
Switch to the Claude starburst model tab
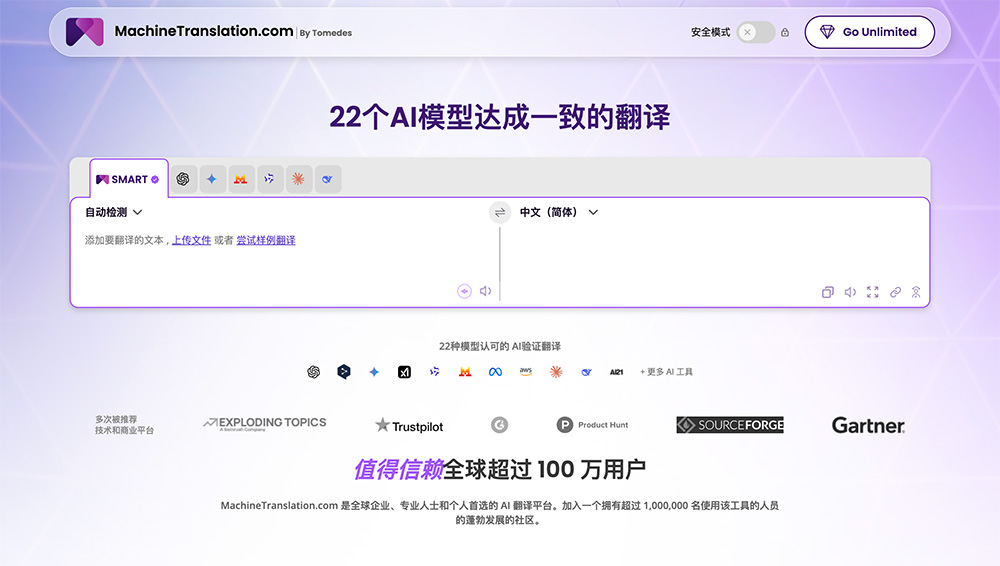point(298,179)
